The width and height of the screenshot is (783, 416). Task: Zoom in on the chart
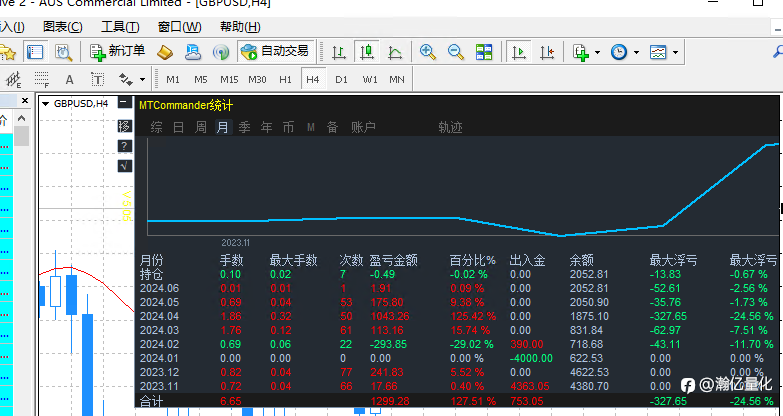pyautogui.click(x=428, y=51)
